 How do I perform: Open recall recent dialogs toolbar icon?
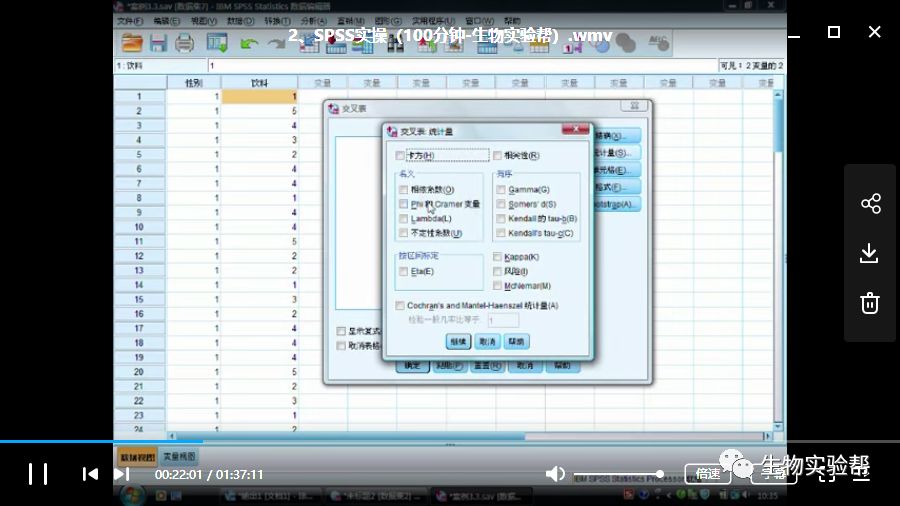click(217, 43)
